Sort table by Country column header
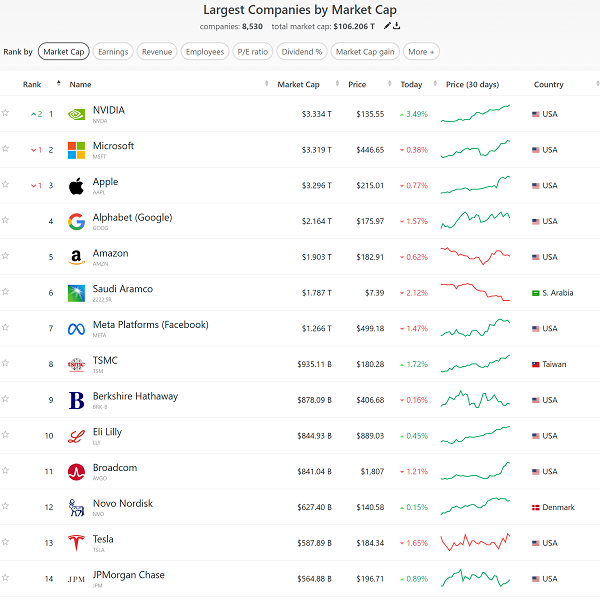Viewport: 600px width, 600px height. [x=549, y=85]
